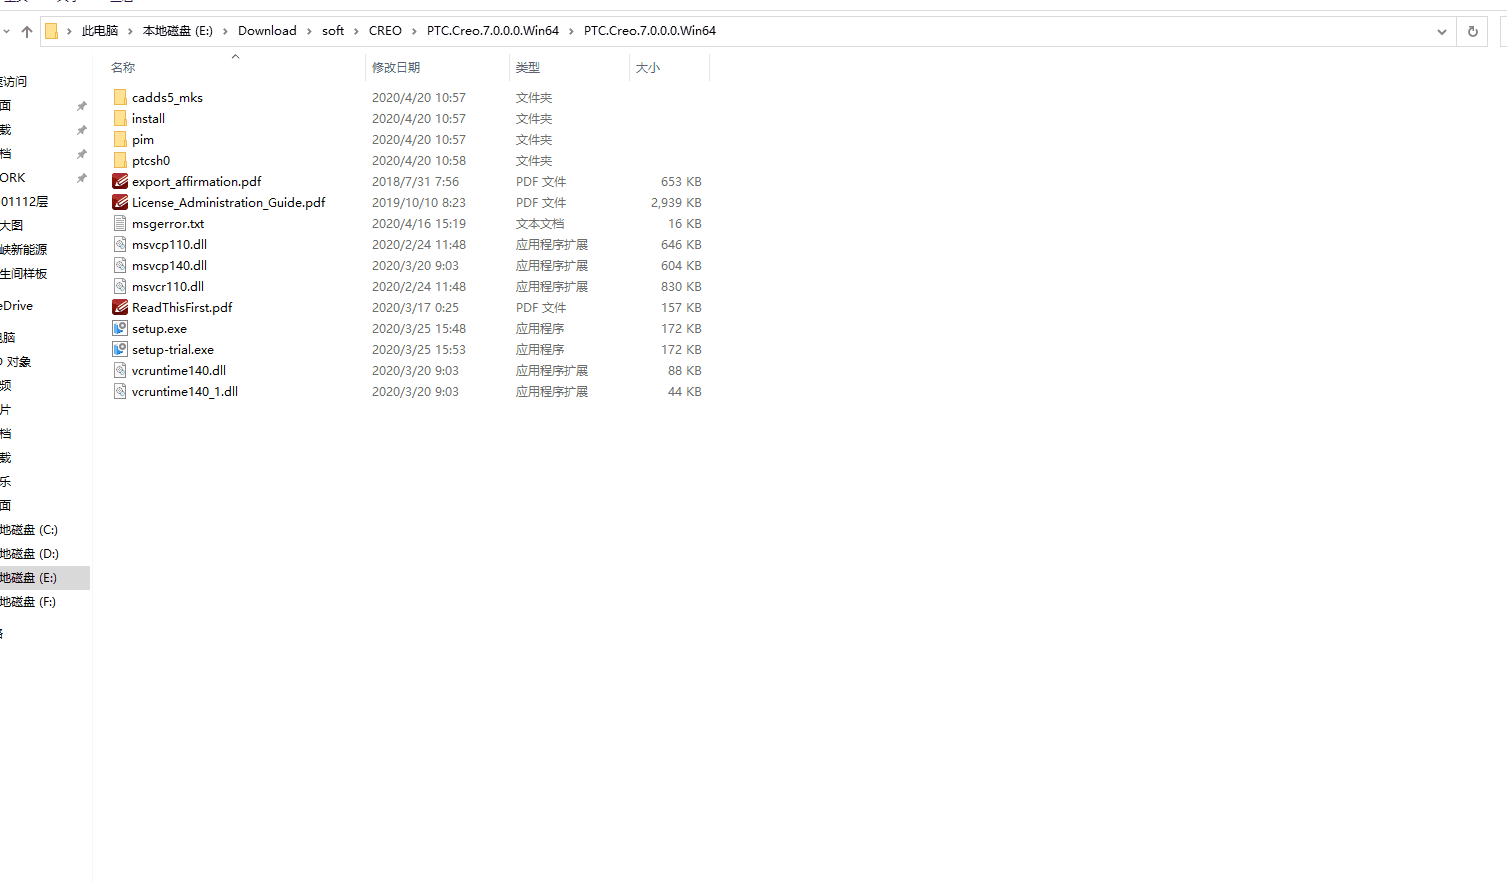
Task: Select msvcp110.dll file icon
Action: pos(120,244)
